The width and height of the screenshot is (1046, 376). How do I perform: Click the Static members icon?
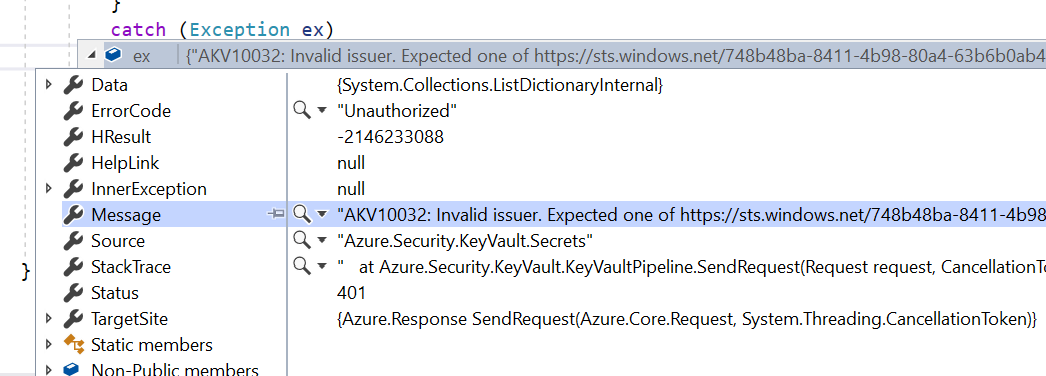coord(73,345)
